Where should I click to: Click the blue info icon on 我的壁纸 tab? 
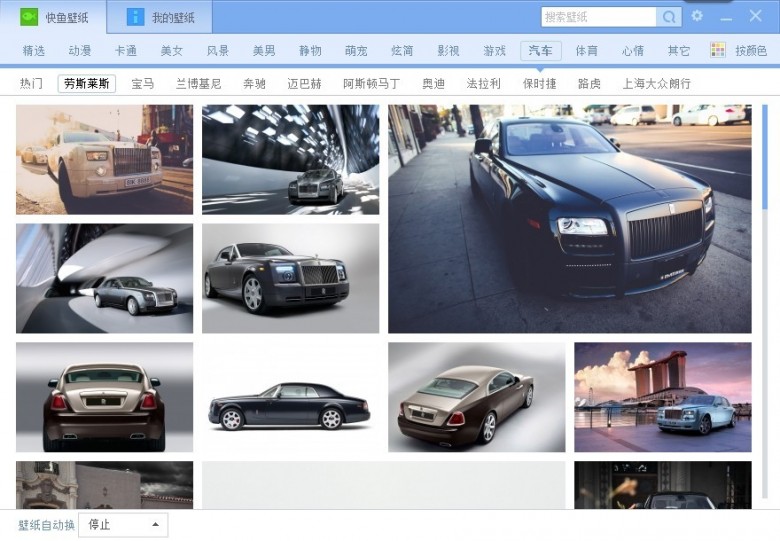tap(135, 17)
